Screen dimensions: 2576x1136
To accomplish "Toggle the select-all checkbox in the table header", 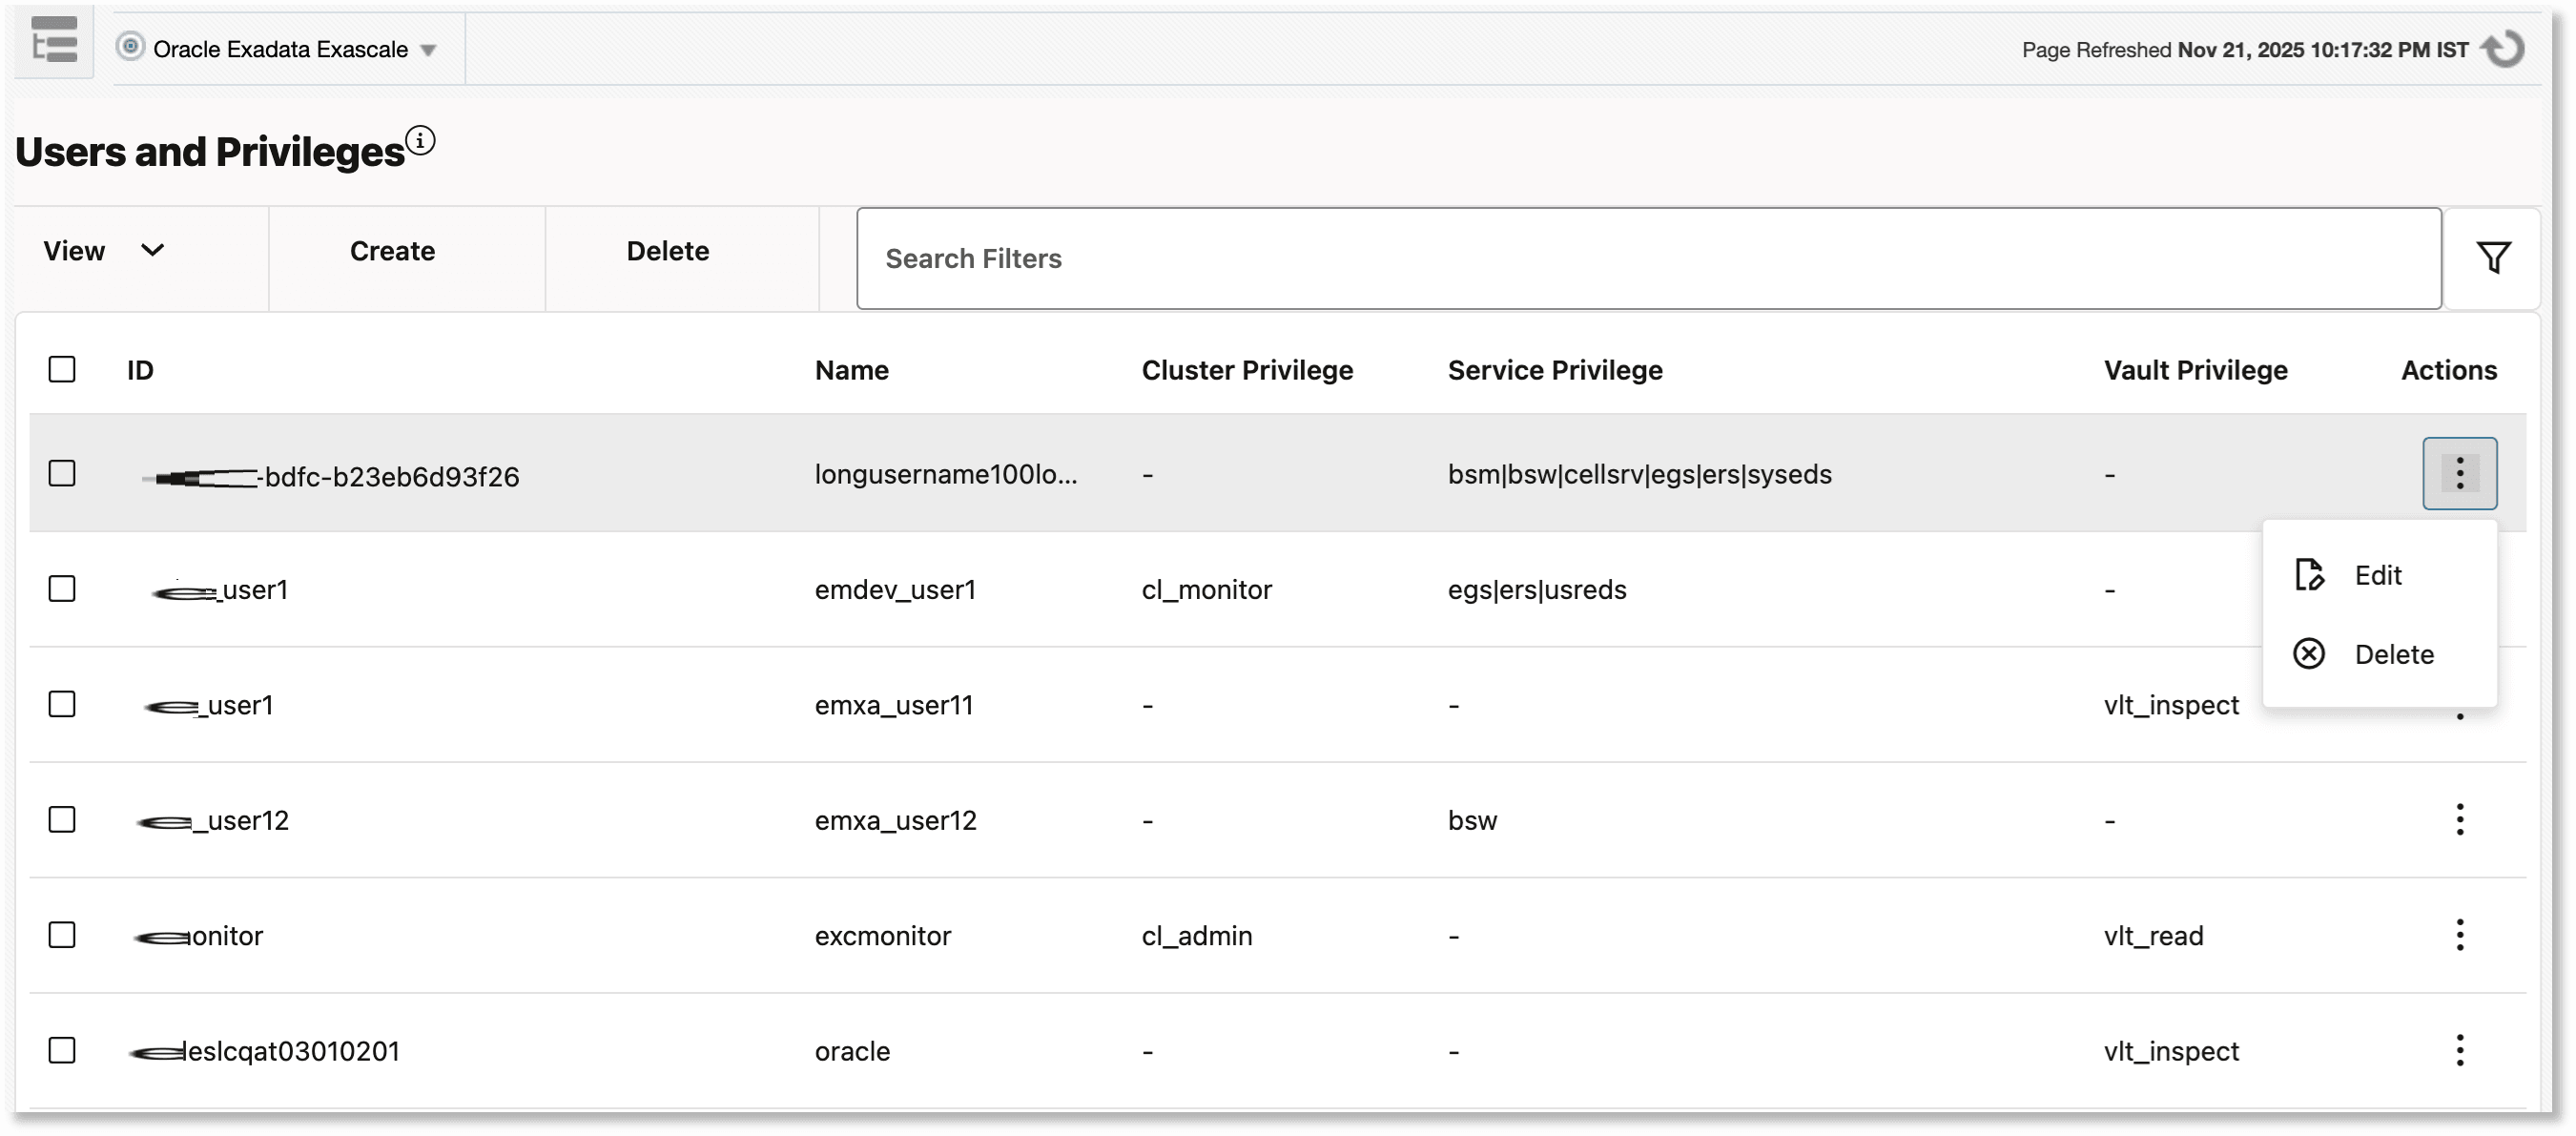I will 62,369.
